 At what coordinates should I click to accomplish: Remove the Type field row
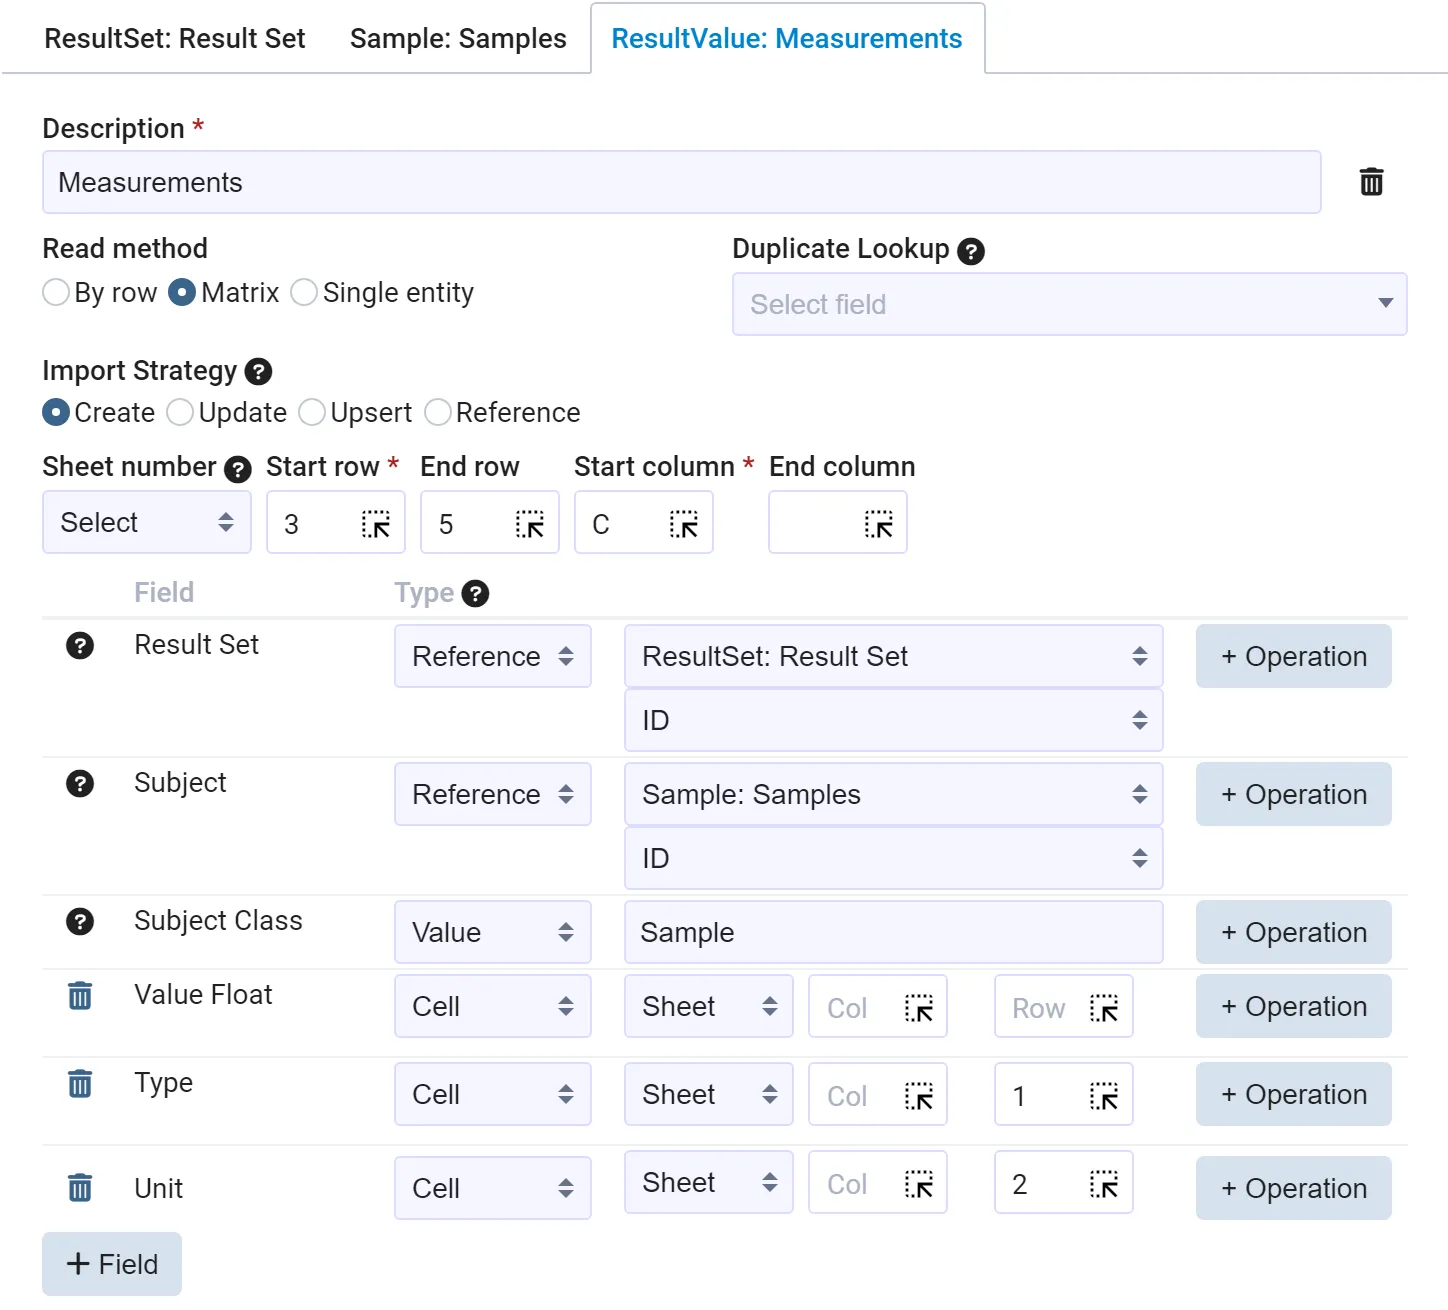click(x=80, y=1084)
